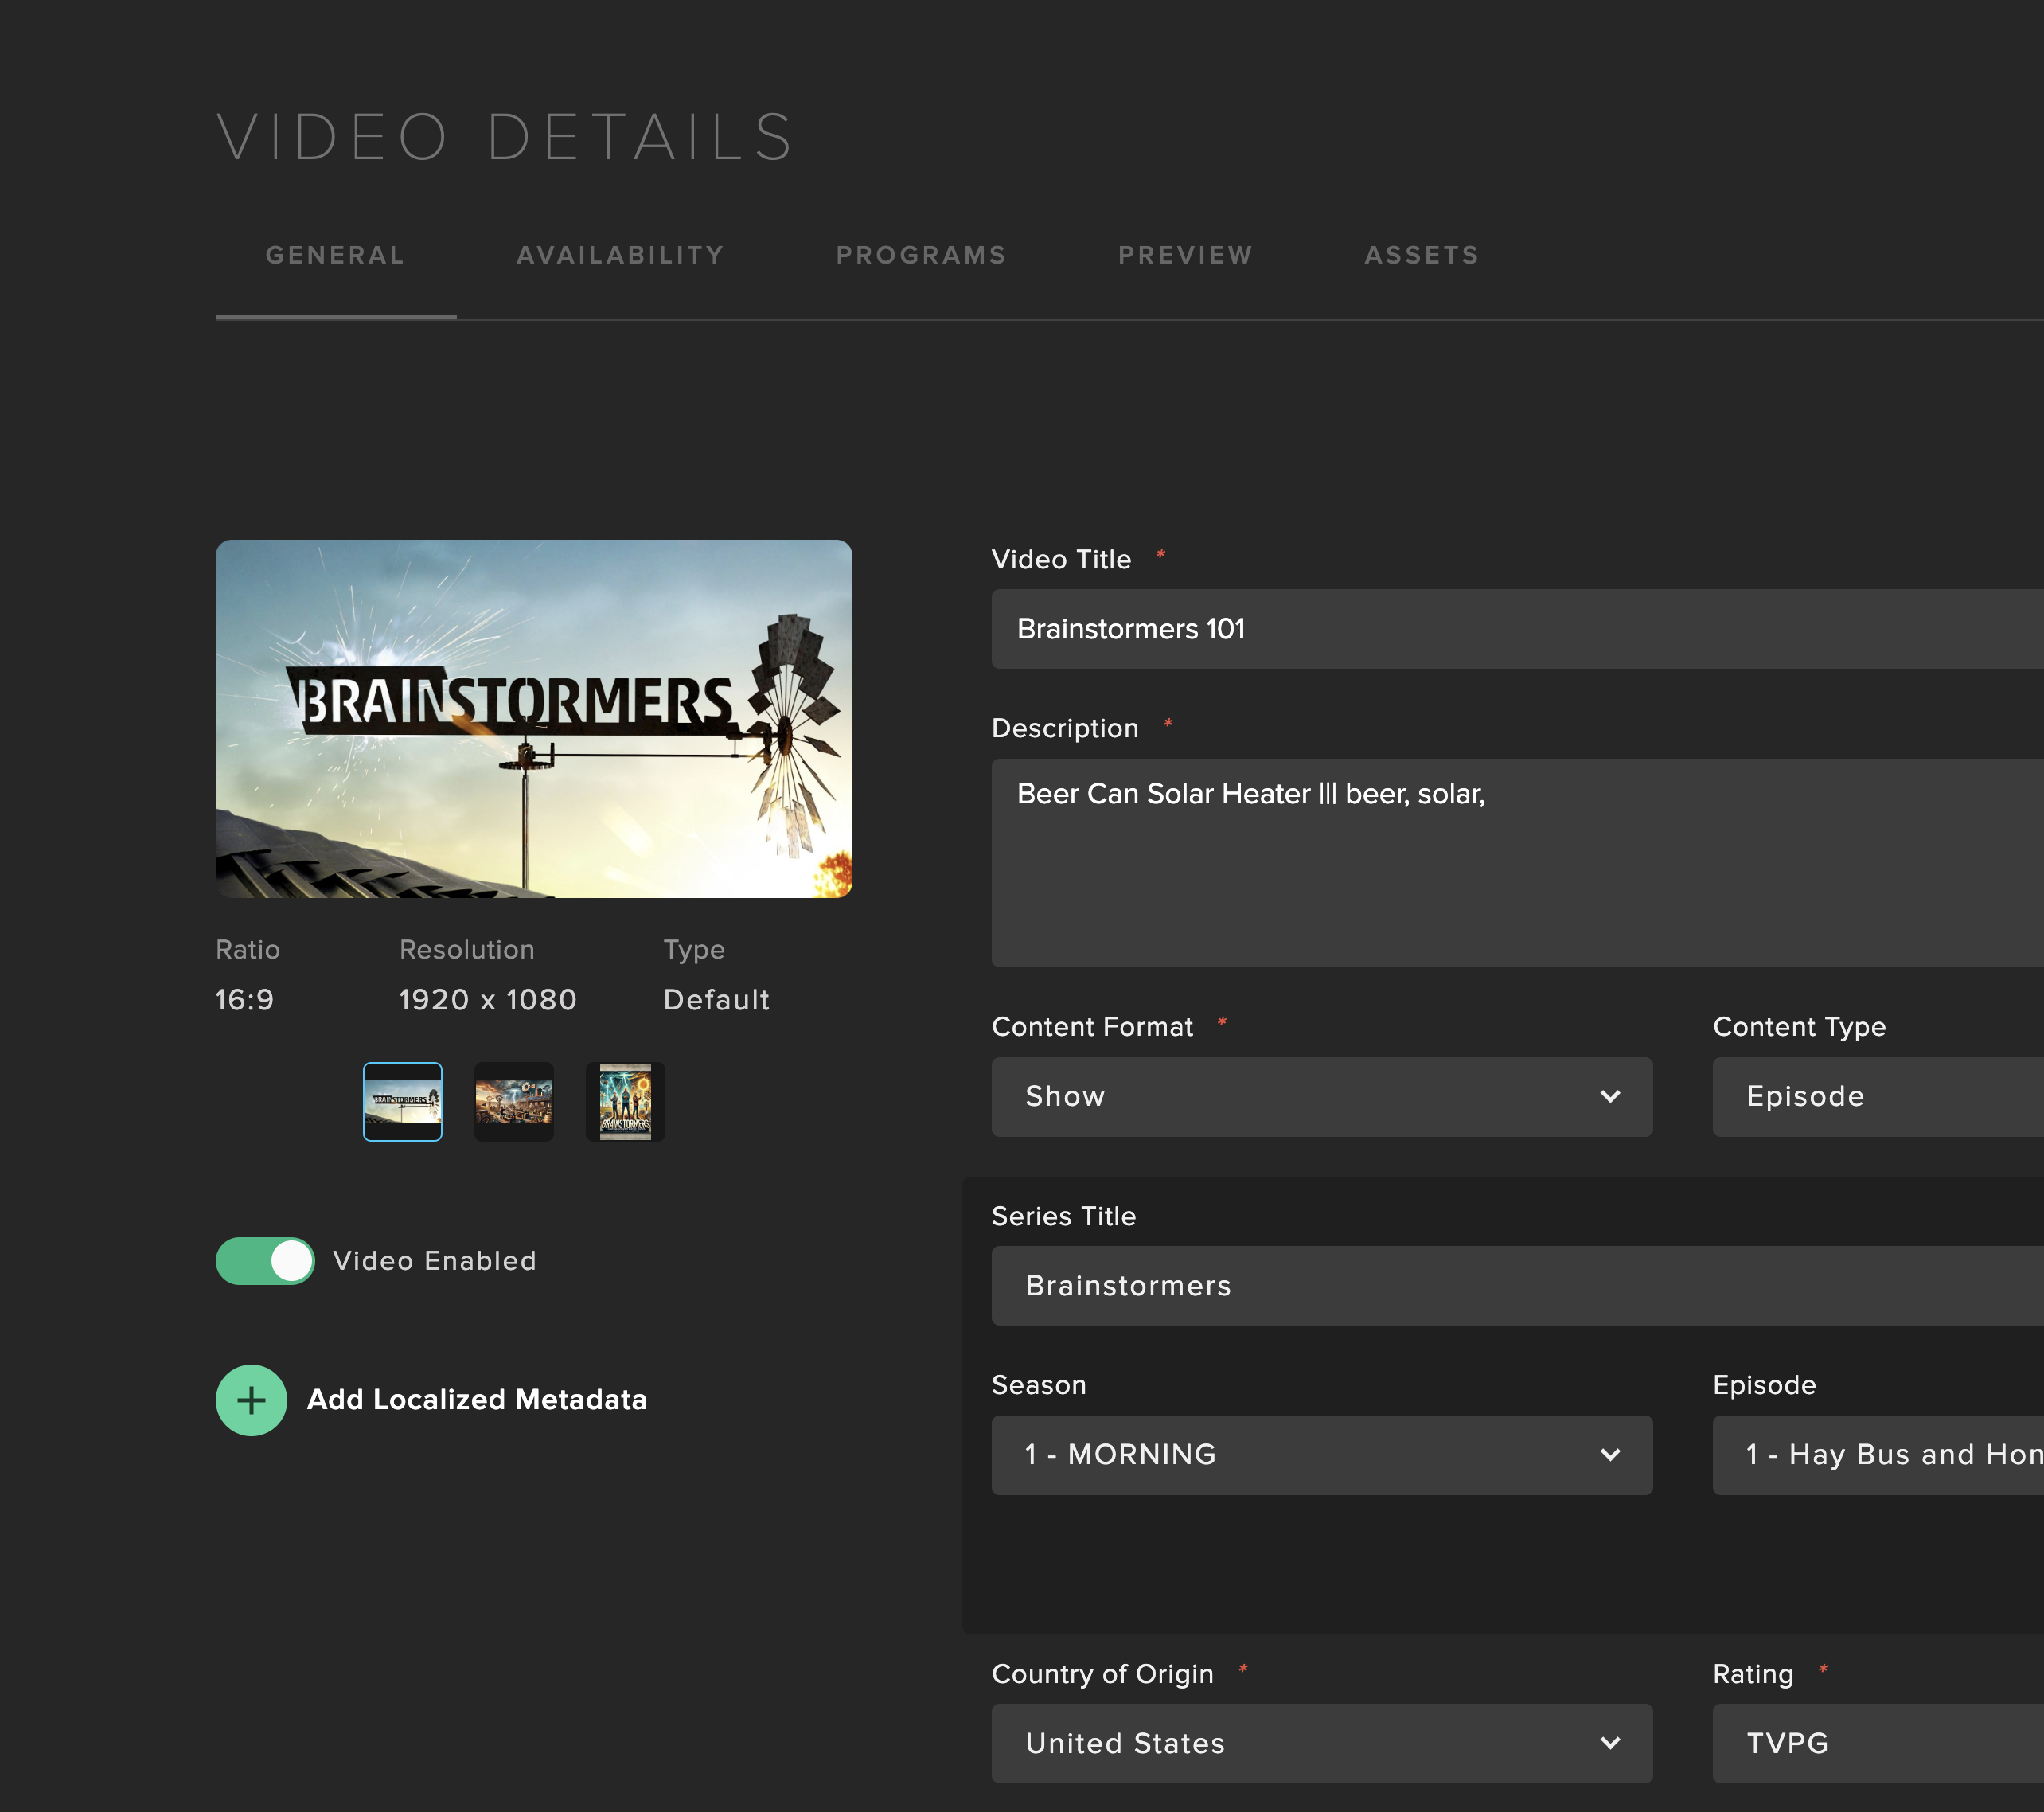Click into the Description text area
Screen dimensions: 2044x1812
coord(1517,863)
